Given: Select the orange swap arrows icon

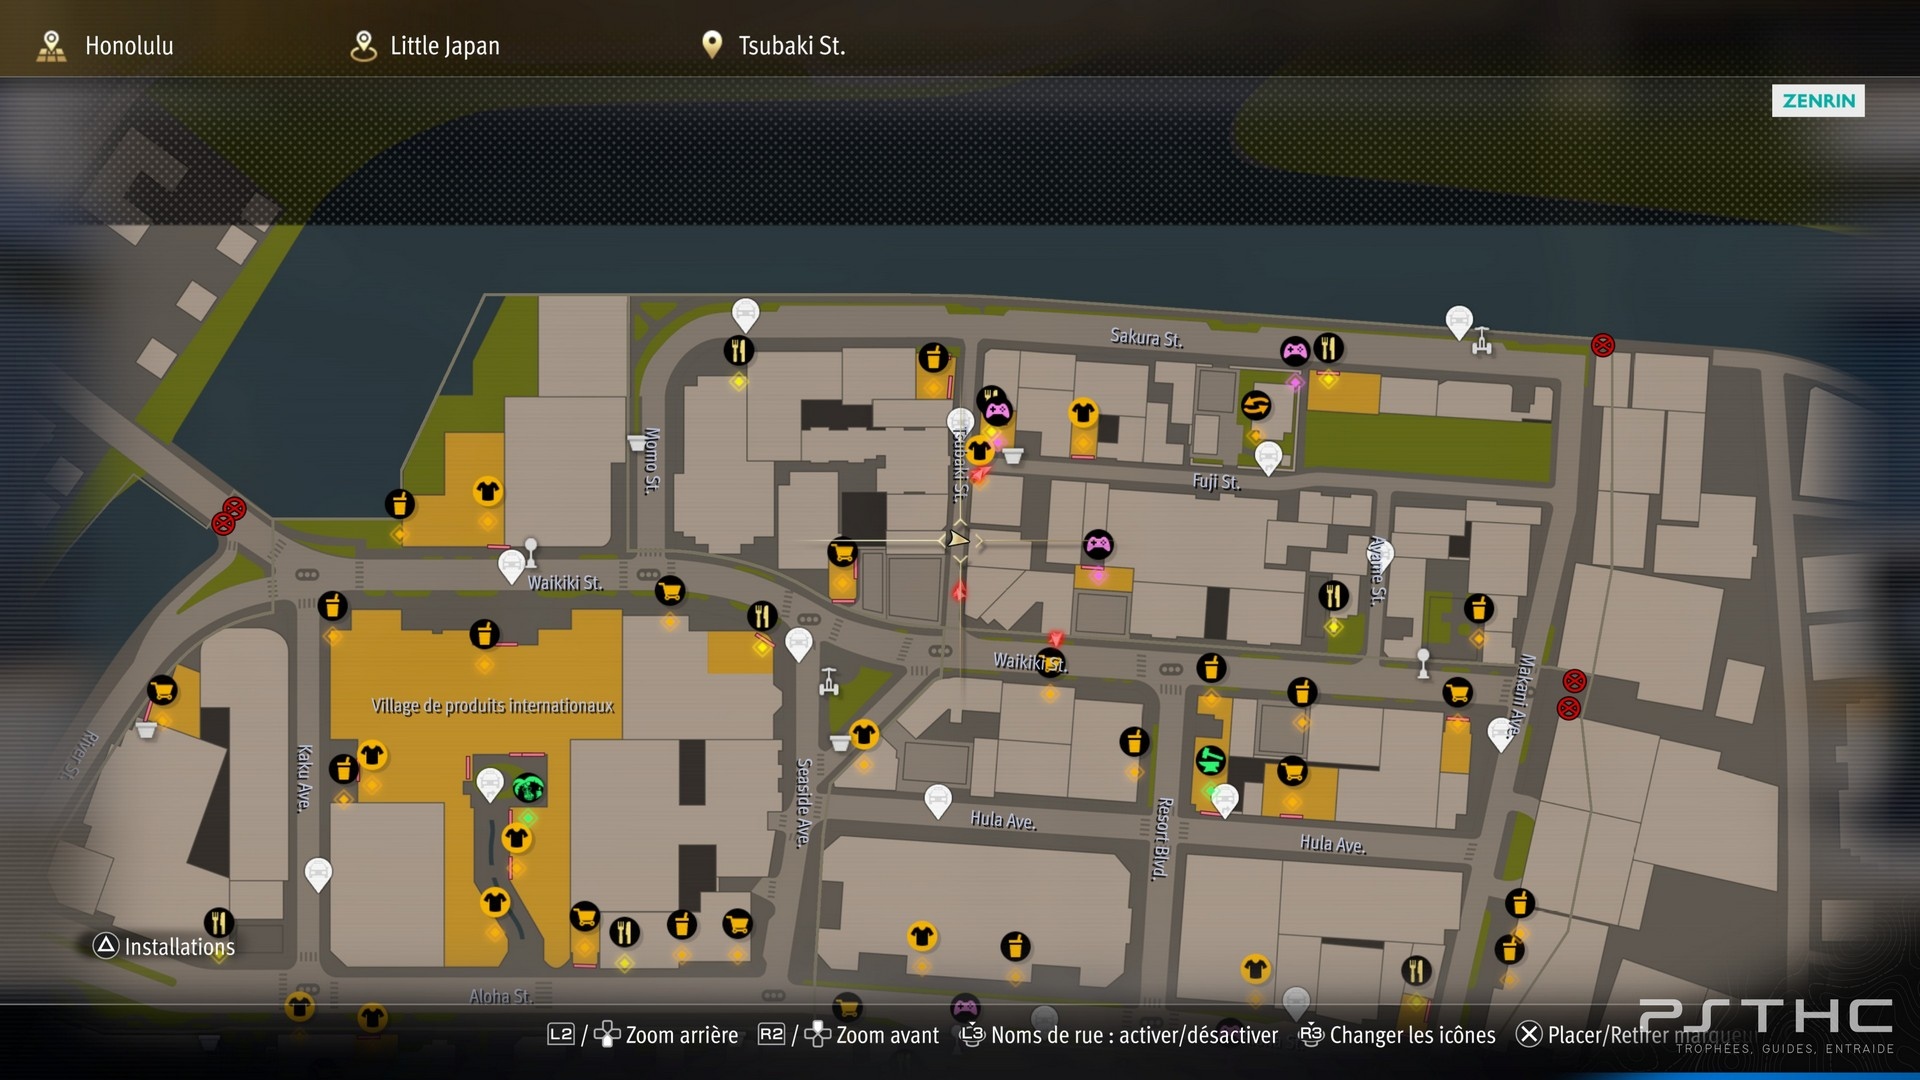Looking at the screenshot, I should click(x=1256, y=405).
